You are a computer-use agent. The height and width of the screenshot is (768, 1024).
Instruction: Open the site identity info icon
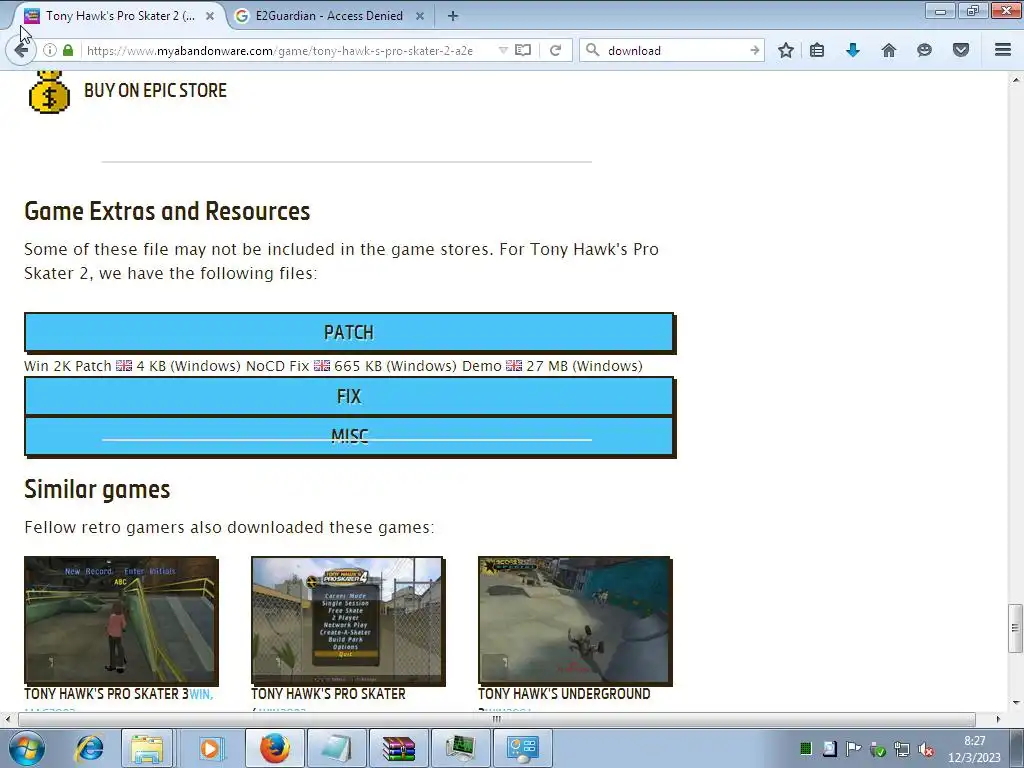49,50
